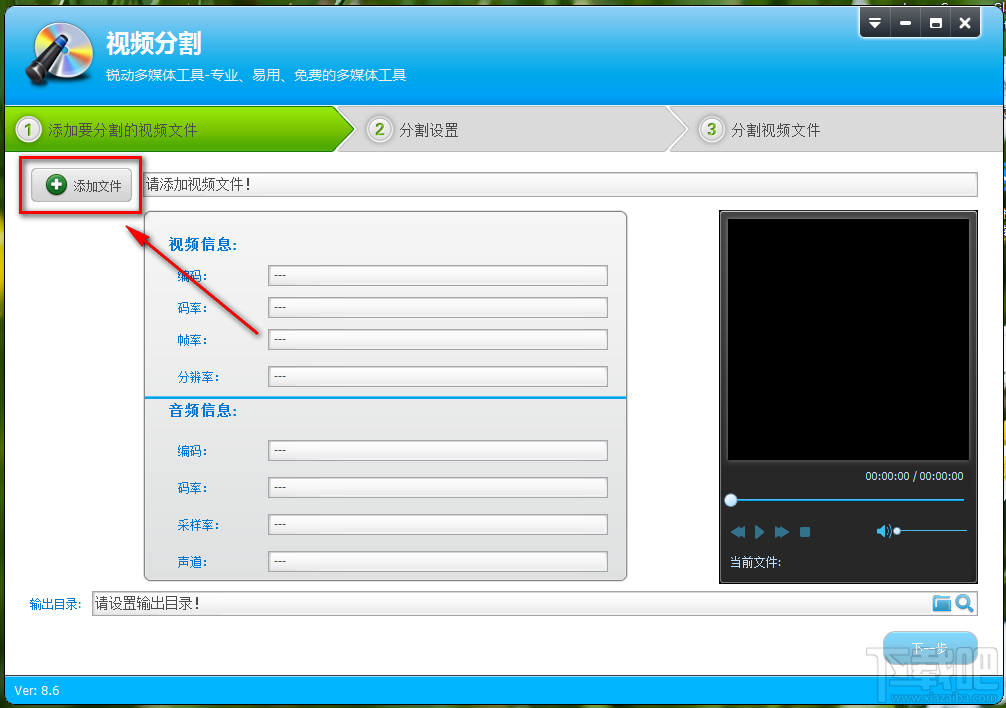Click the video file path field
Image resolution: width=1006 pixels, height=708 pixels.
point(560,185)
